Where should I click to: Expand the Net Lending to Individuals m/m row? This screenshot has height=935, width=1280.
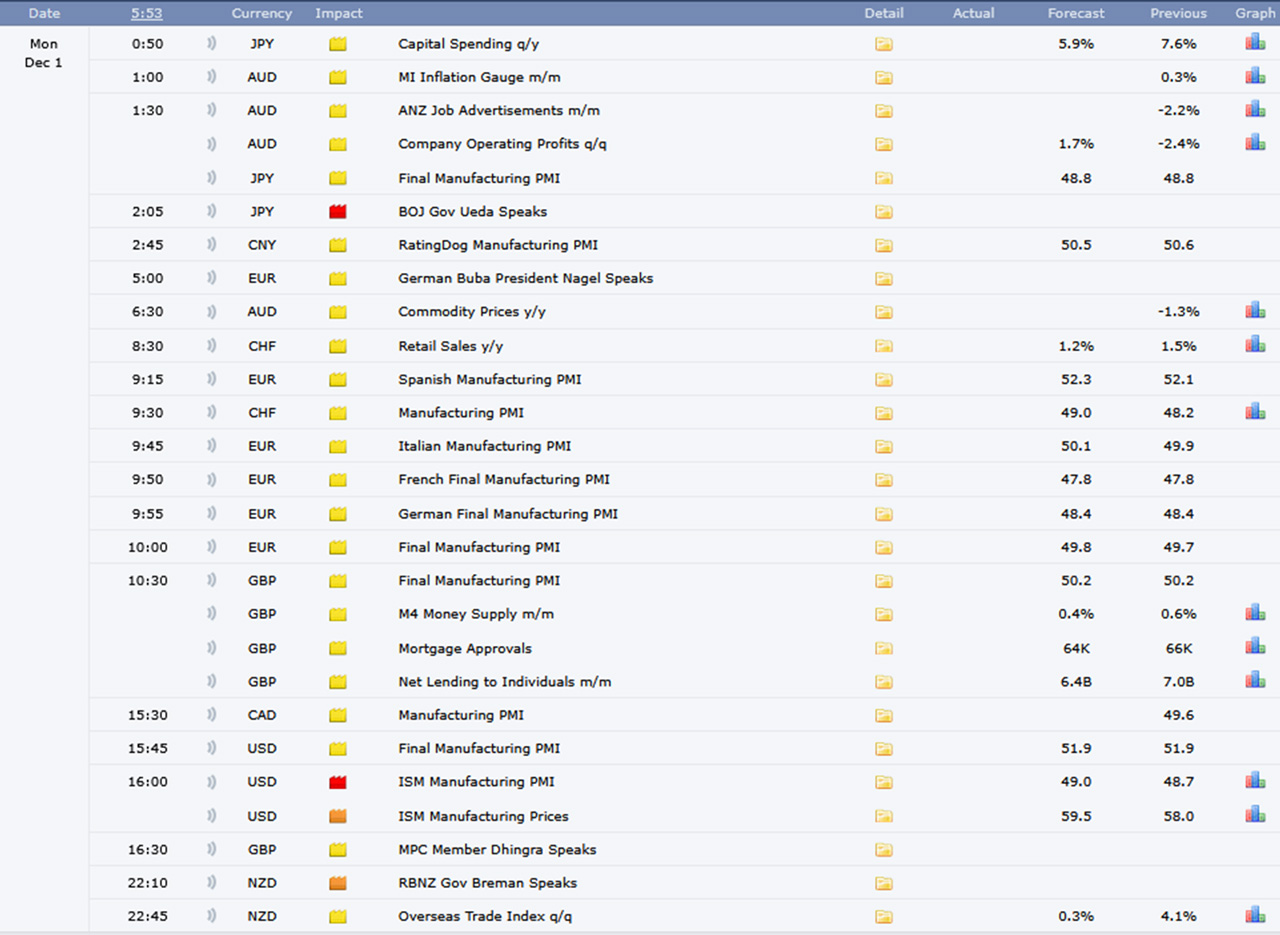[504, 682]
